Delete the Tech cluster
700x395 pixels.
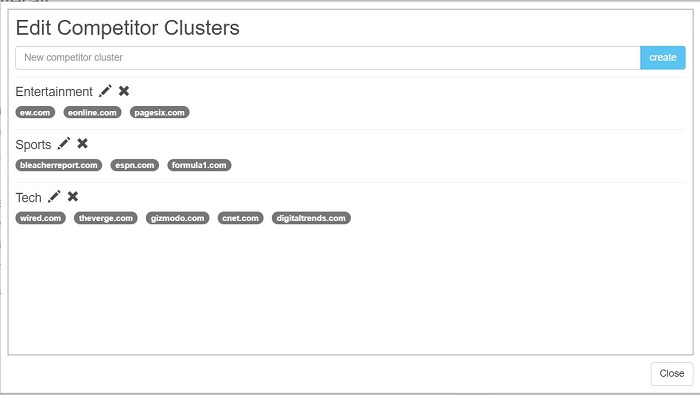pyautogui.click(x=73, y=196)
